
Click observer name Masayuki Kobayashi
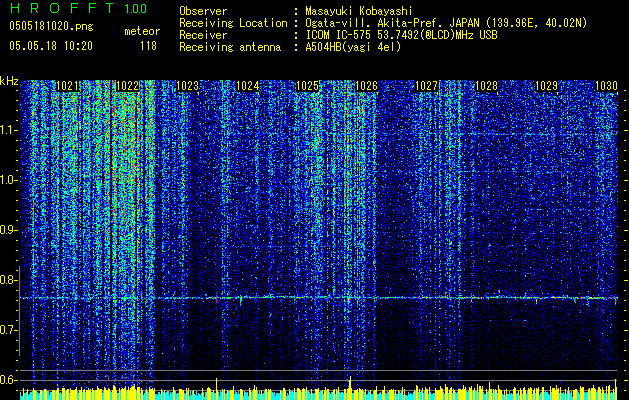(x=359, y=12)
